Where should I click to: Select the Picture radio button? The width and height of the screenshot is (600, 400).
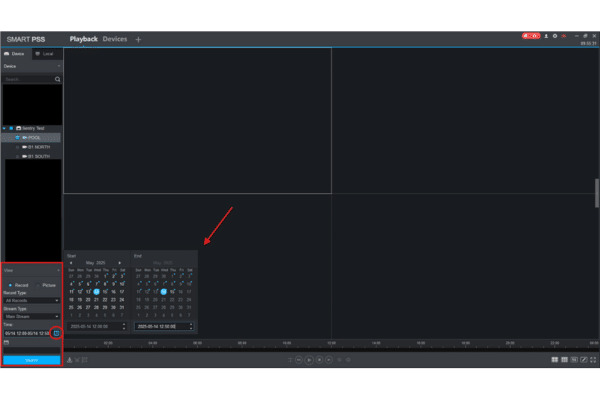point(38,285)
